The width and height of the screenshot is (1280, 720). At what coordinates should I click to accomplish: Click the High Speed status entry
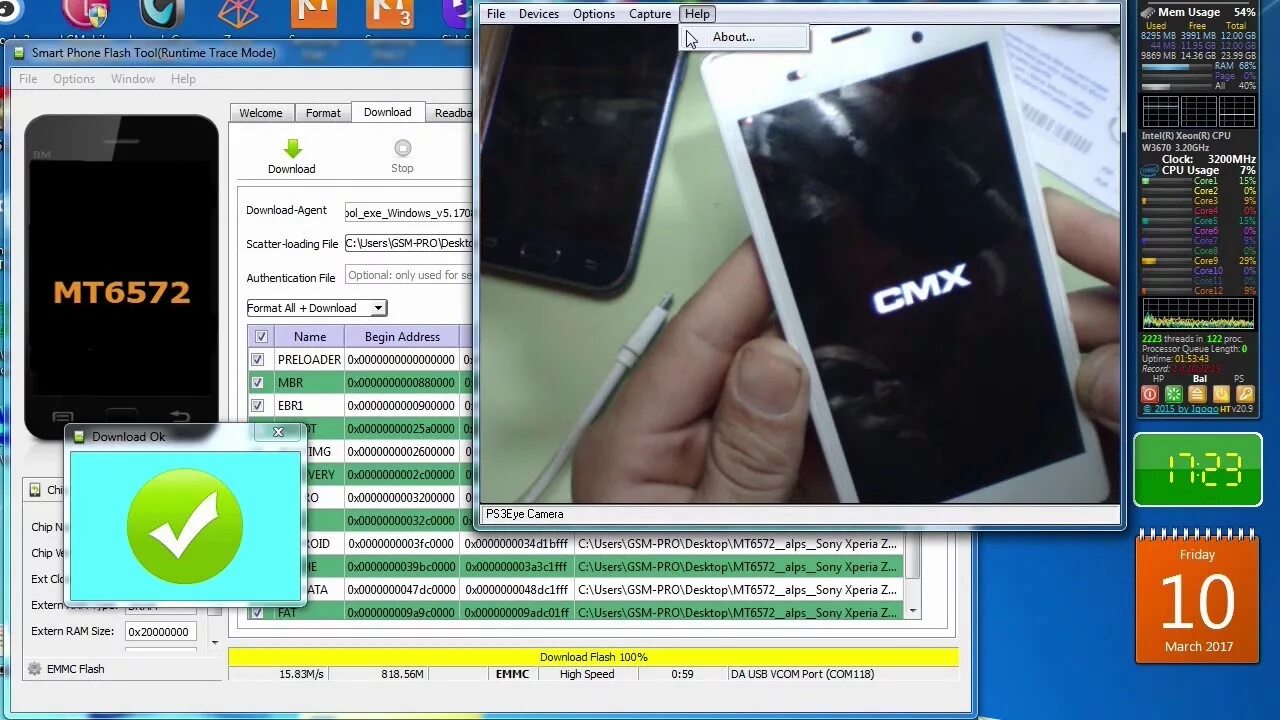[x=587, y=674]
